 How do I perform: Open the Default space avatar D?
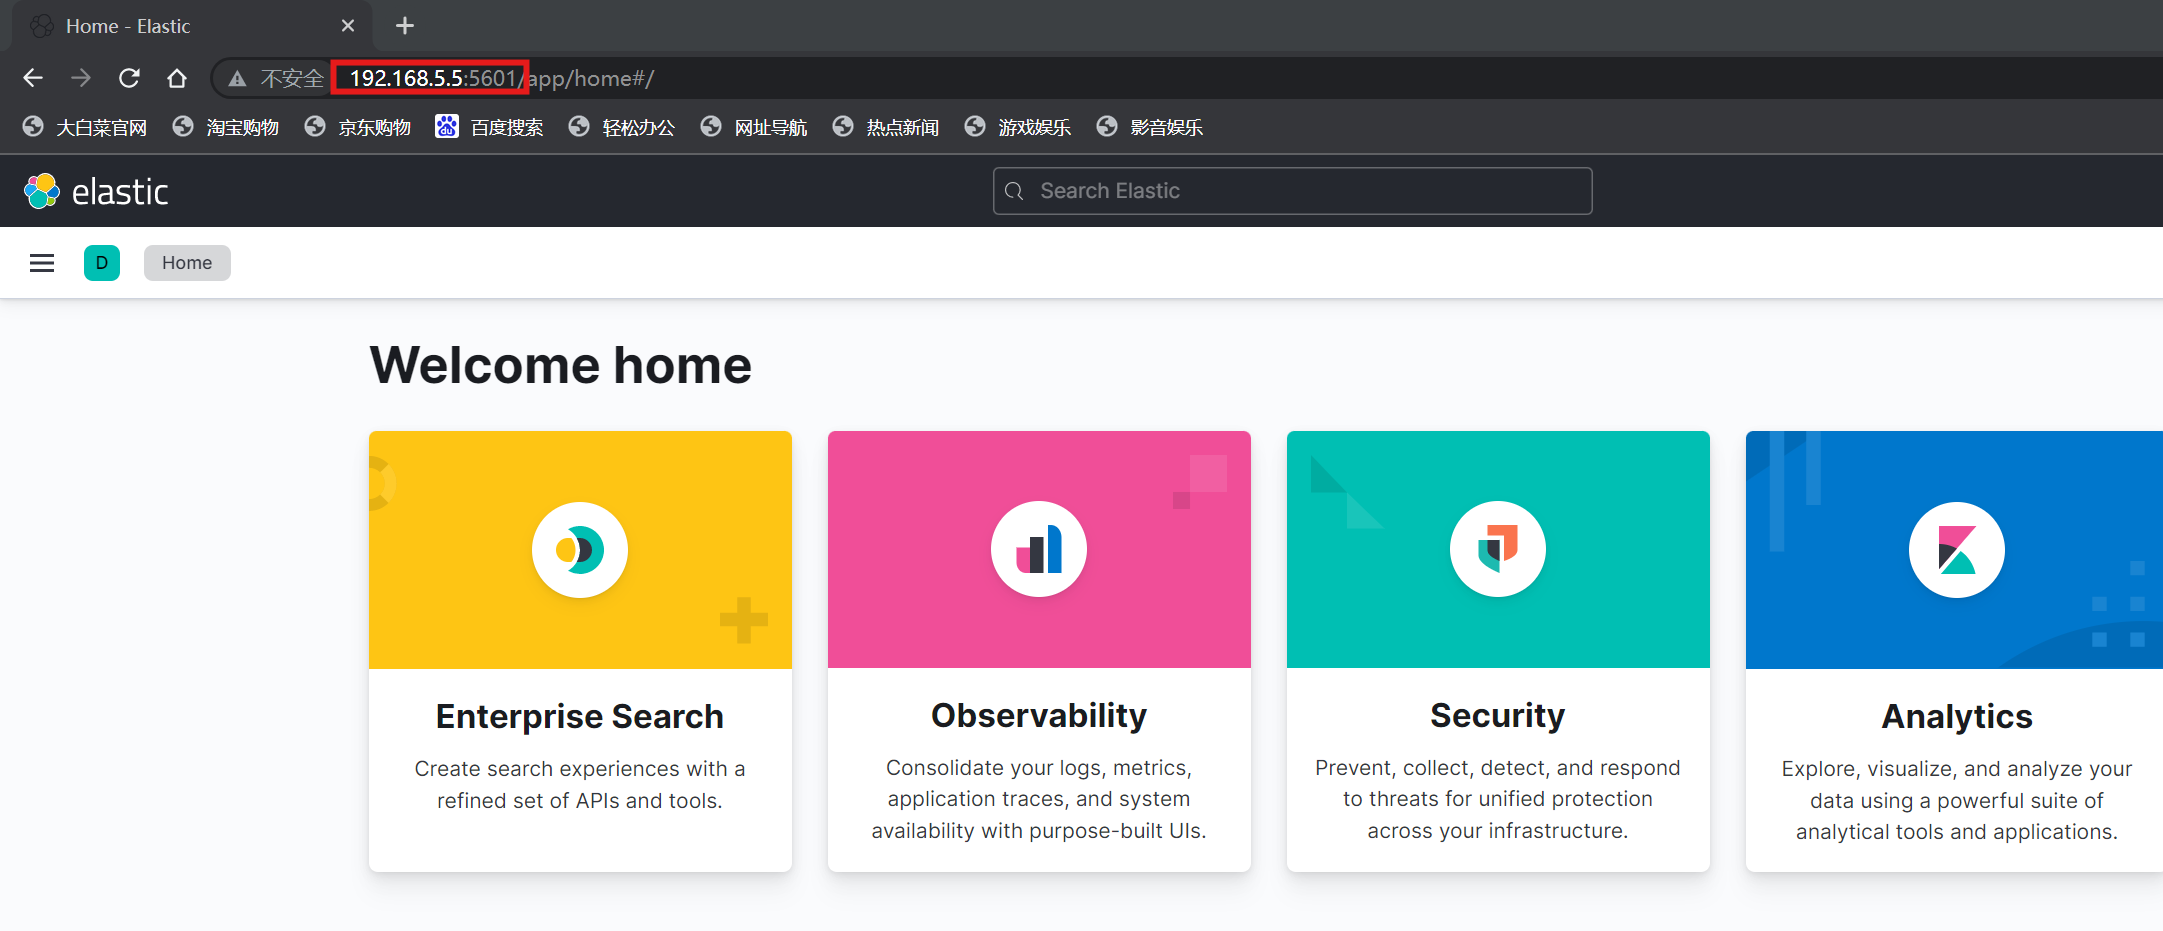pyautogui.click(x=102, y=263)
